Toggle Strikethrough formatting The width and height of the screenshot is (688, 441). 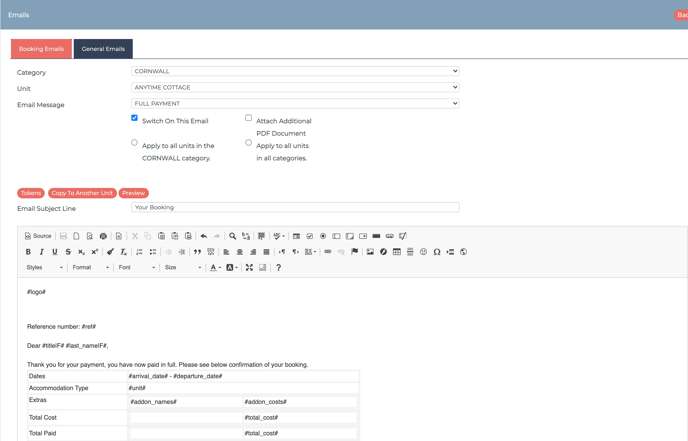(68, 252)
